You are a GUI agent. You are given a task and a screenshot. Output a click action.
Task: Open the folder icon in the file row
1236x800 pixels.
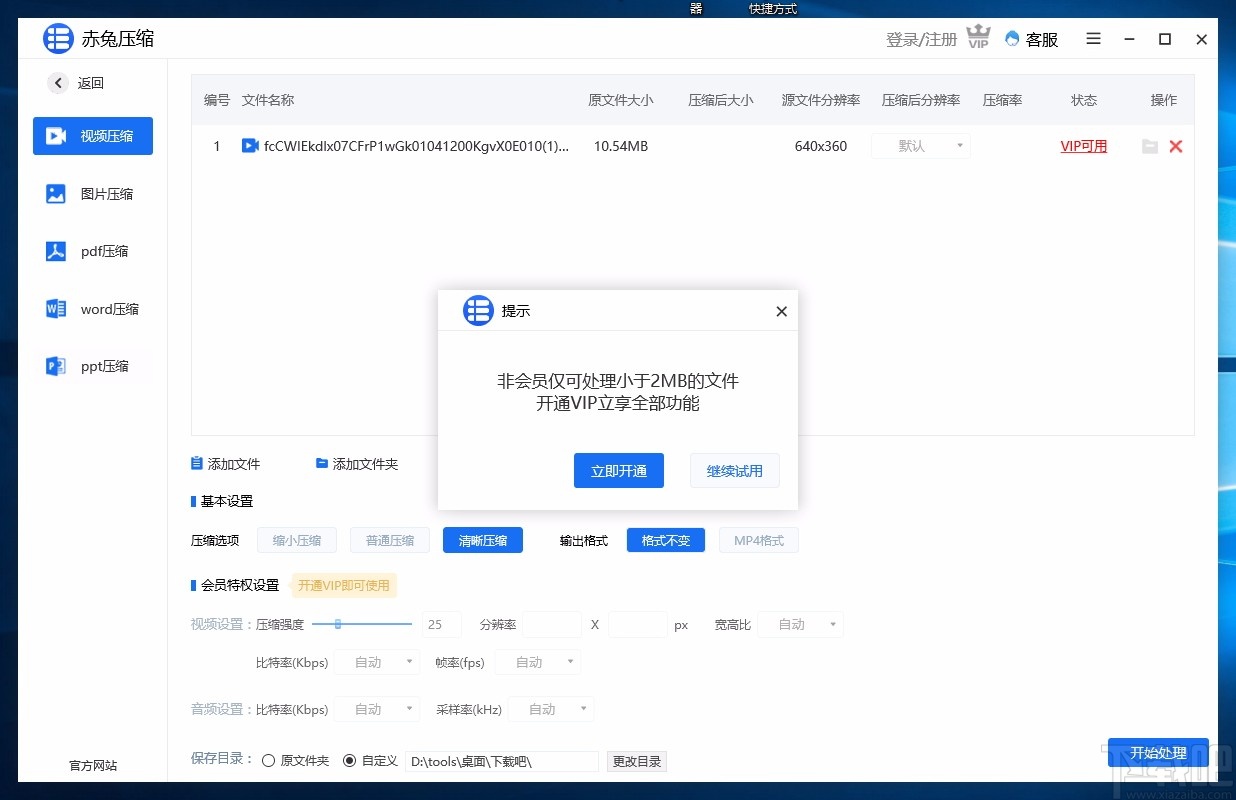(1149, 146)
